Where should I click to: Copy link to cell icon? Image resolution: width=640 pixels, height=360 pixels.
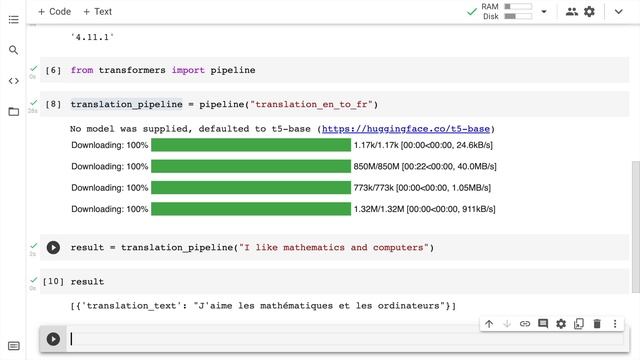click(x=525, y=324)
